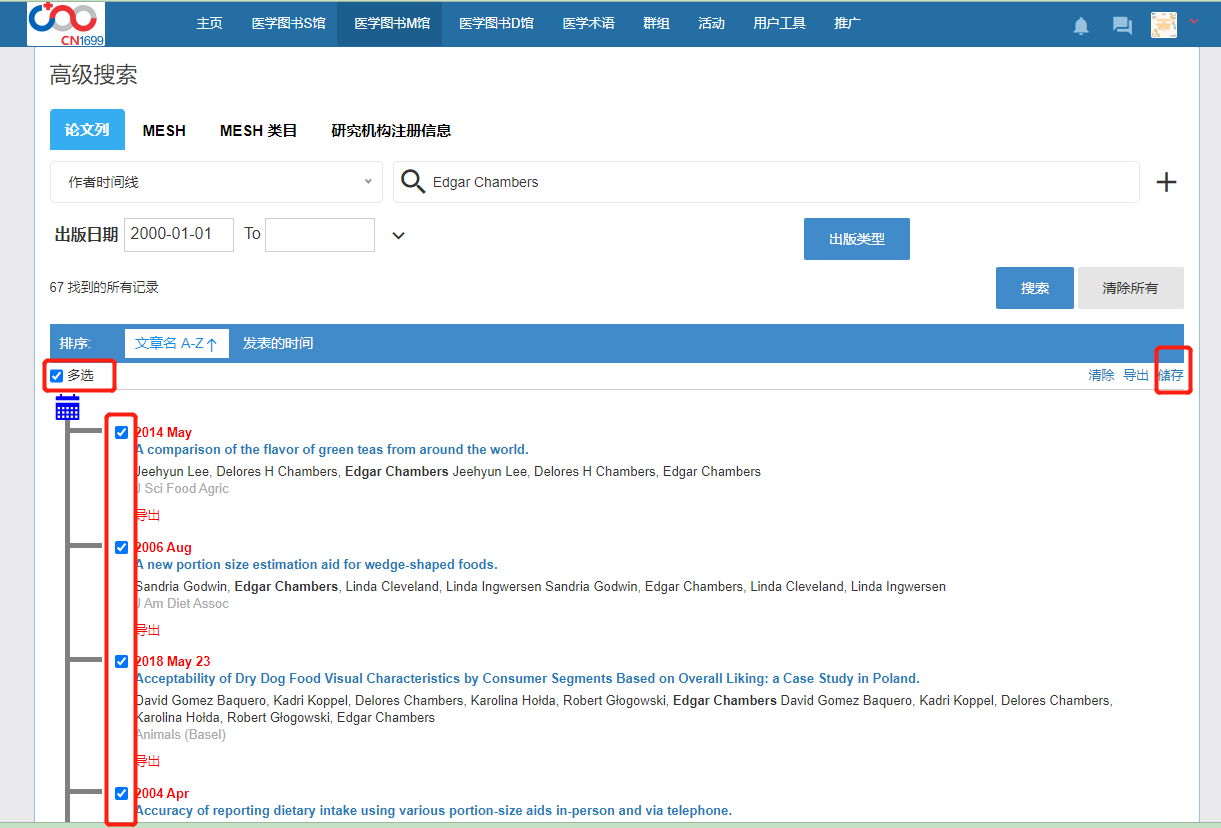Open the chat messages icon
The image size is (1221, 828).
[1122, 26]
